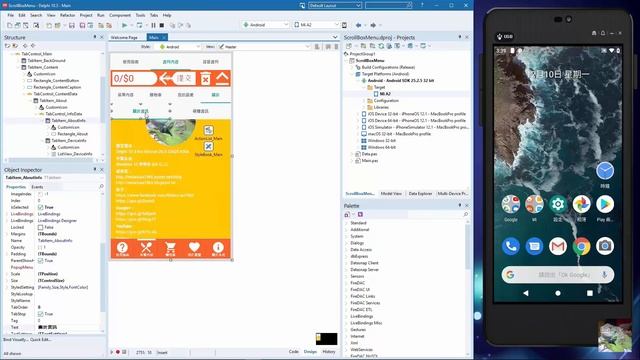Open the File menu
The height and width of the screenshot is (360, 640).
pos(11,15)
